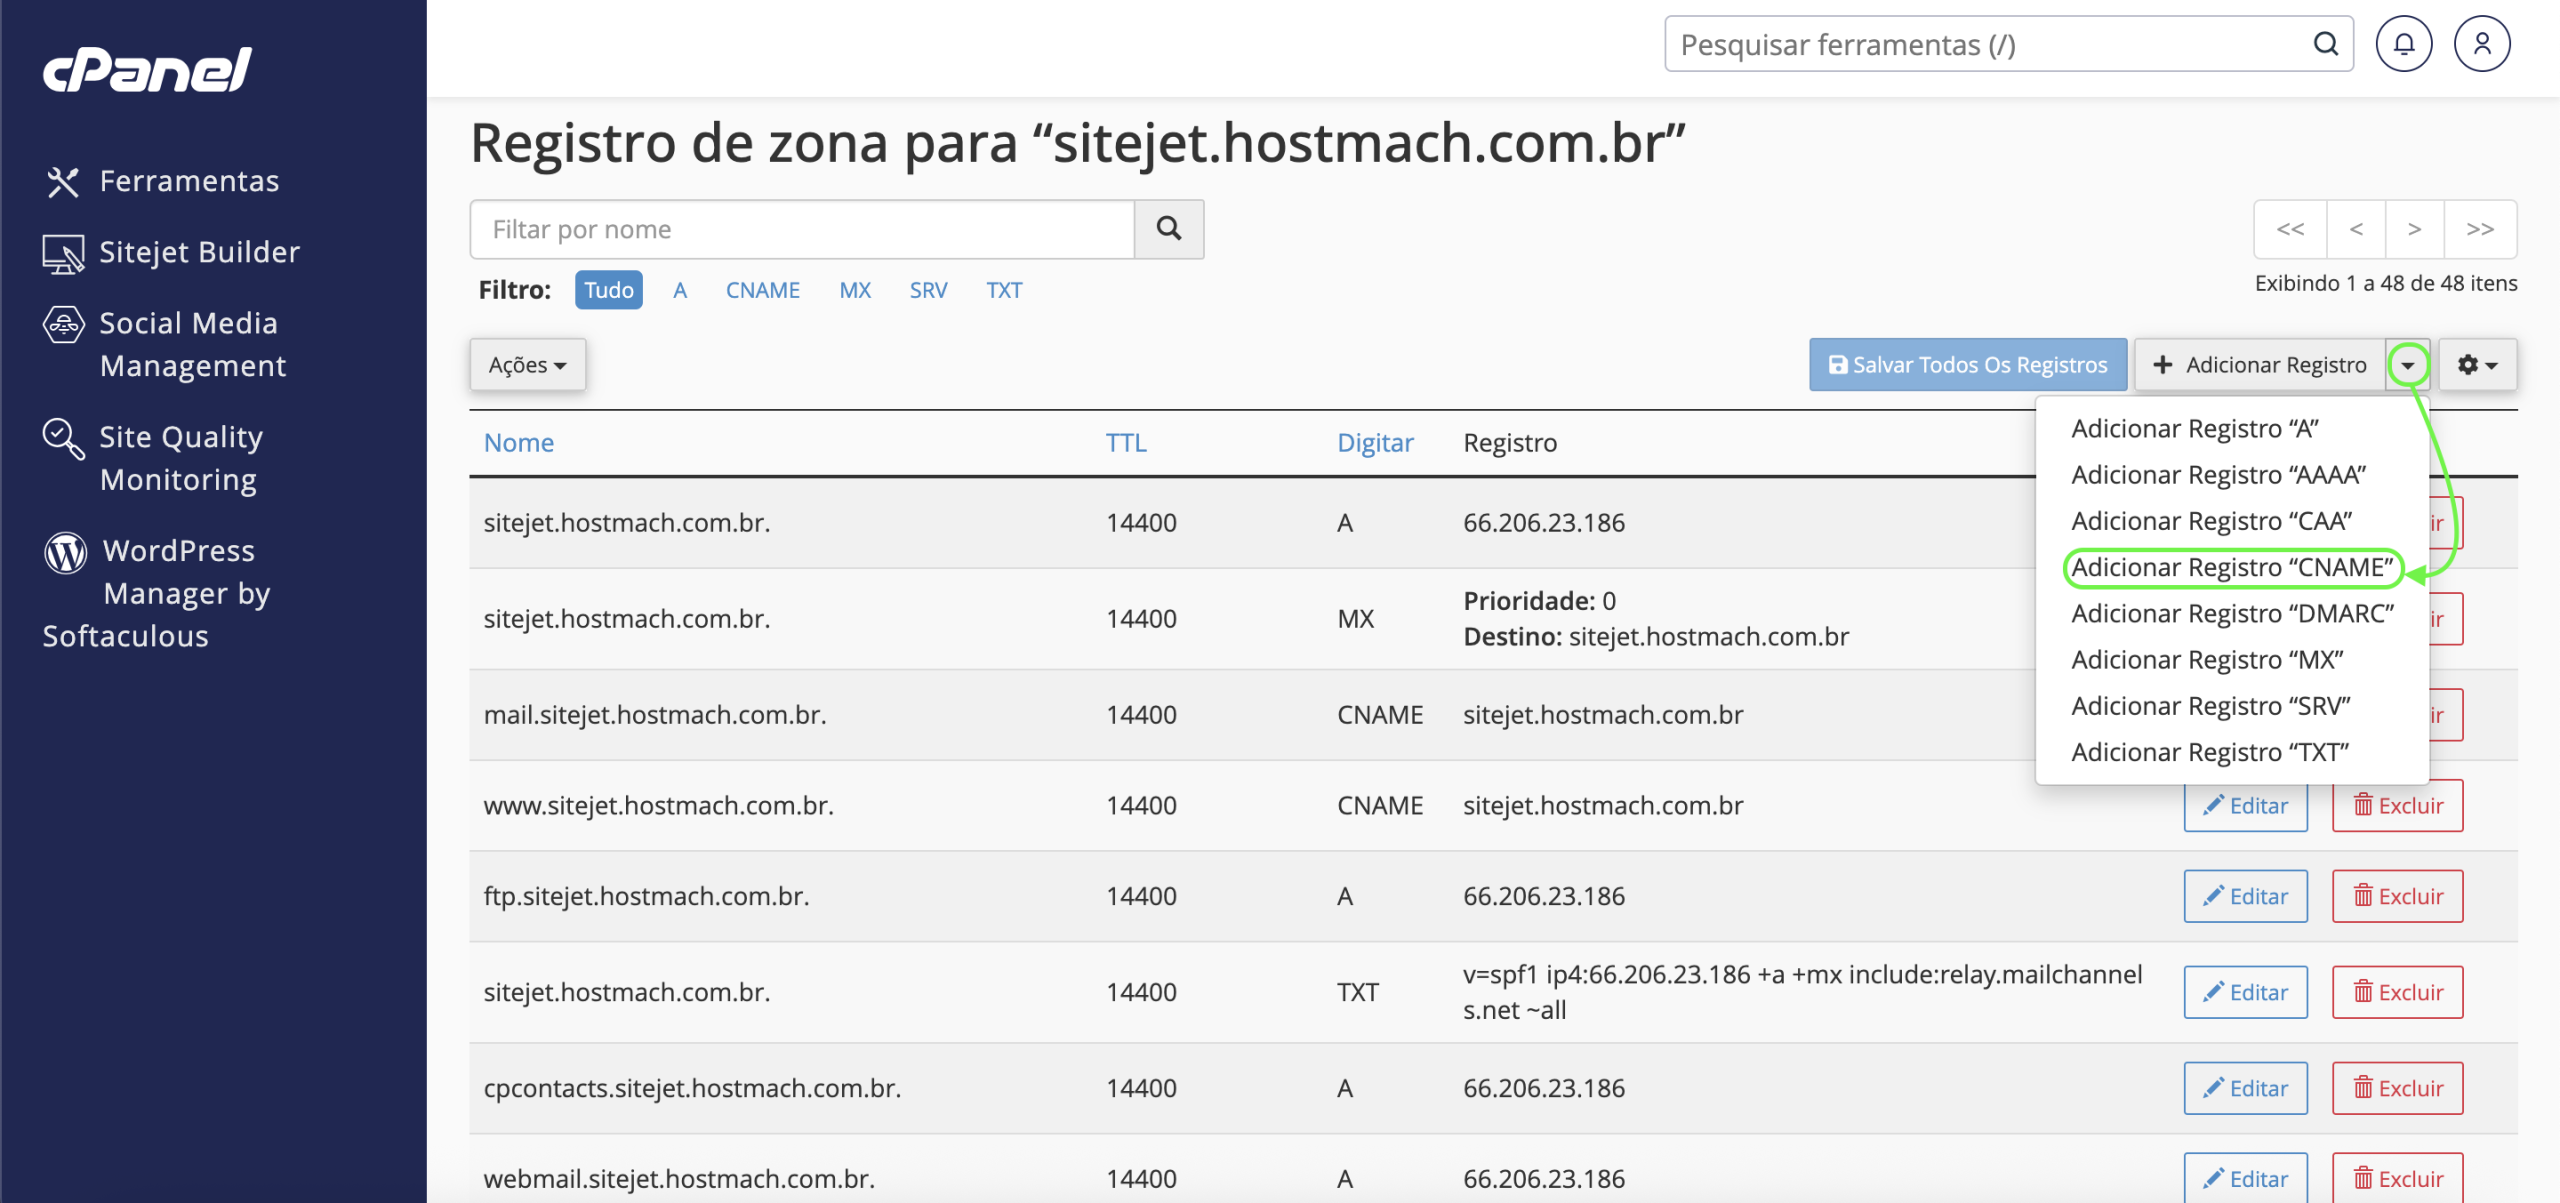
Task: Click Salvar Todos Os Registros
Action: [x=1968, y=365]
